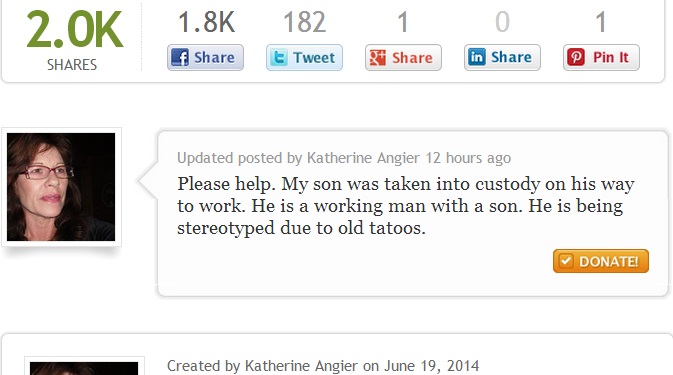Click the Google Plus icon
The height and width of the screenshot is (375, 673).
click(x=378, y=57)
